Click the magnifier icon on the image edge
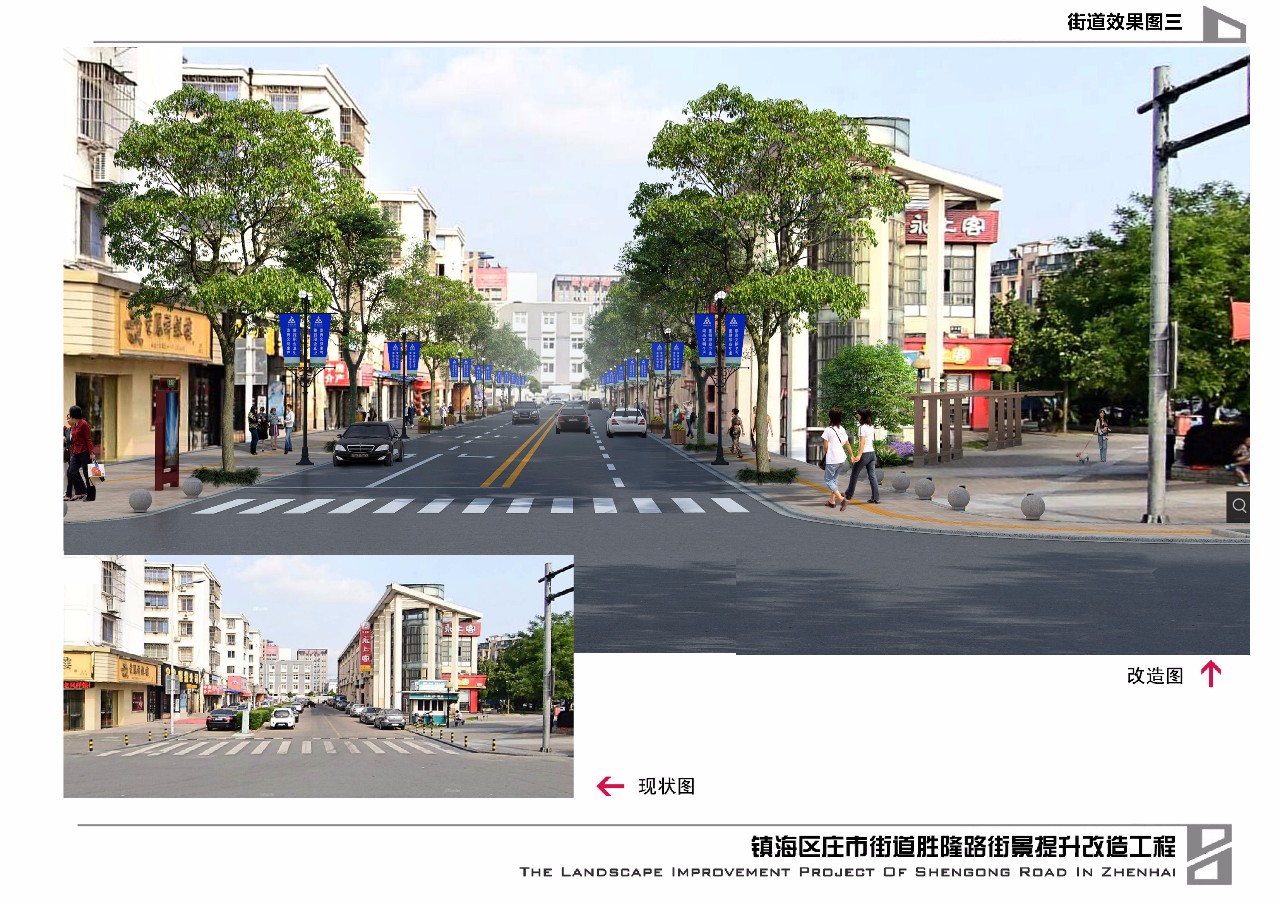 click(1238, 506)
